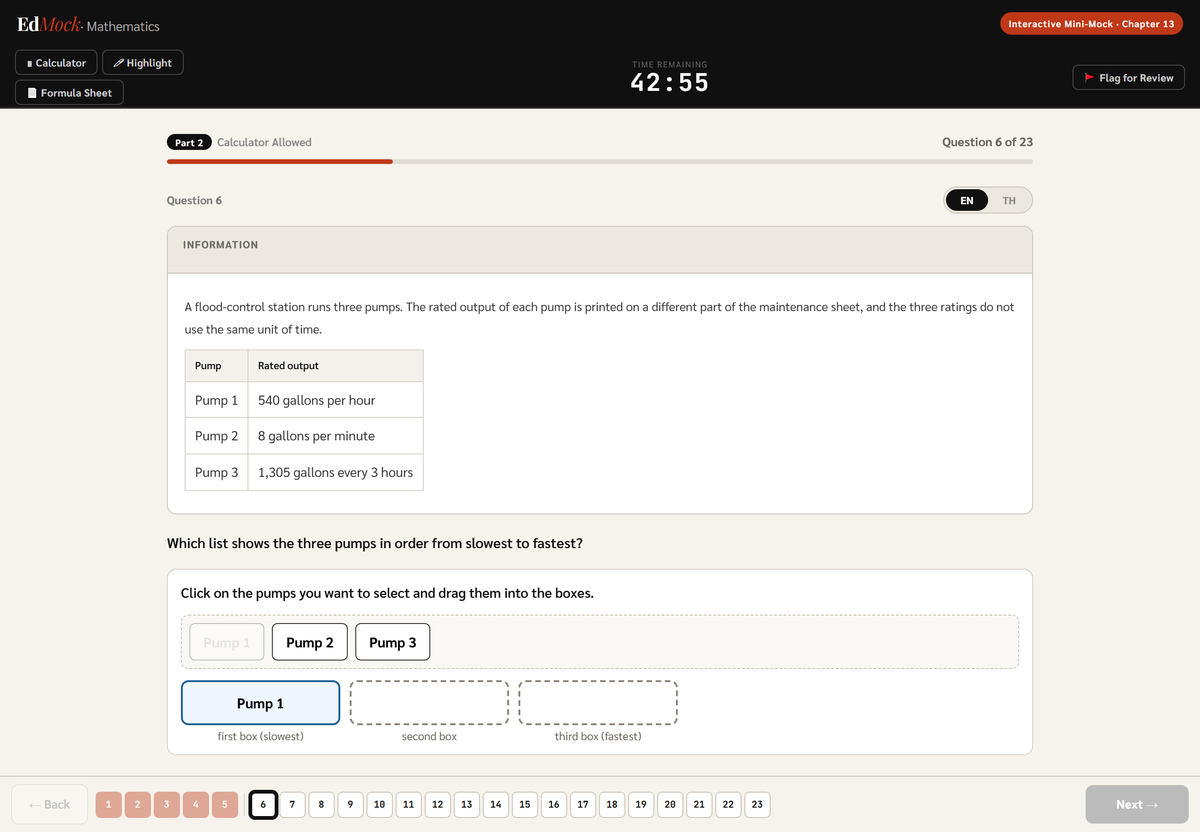The height and width of the screenshot is (832, 1200).
Task: Go to the Next question
Action: [1137, 804]
